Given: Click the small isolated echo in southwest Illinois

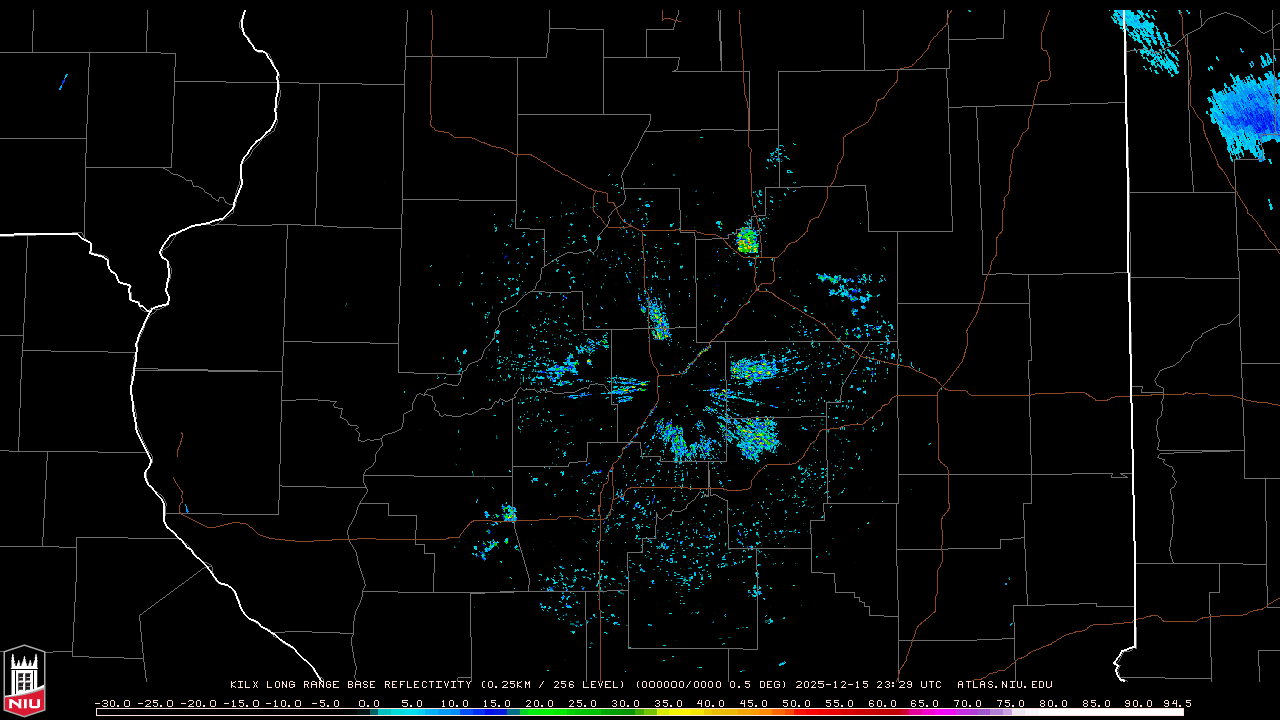Looking at the screenshot, I should [509, 514].
